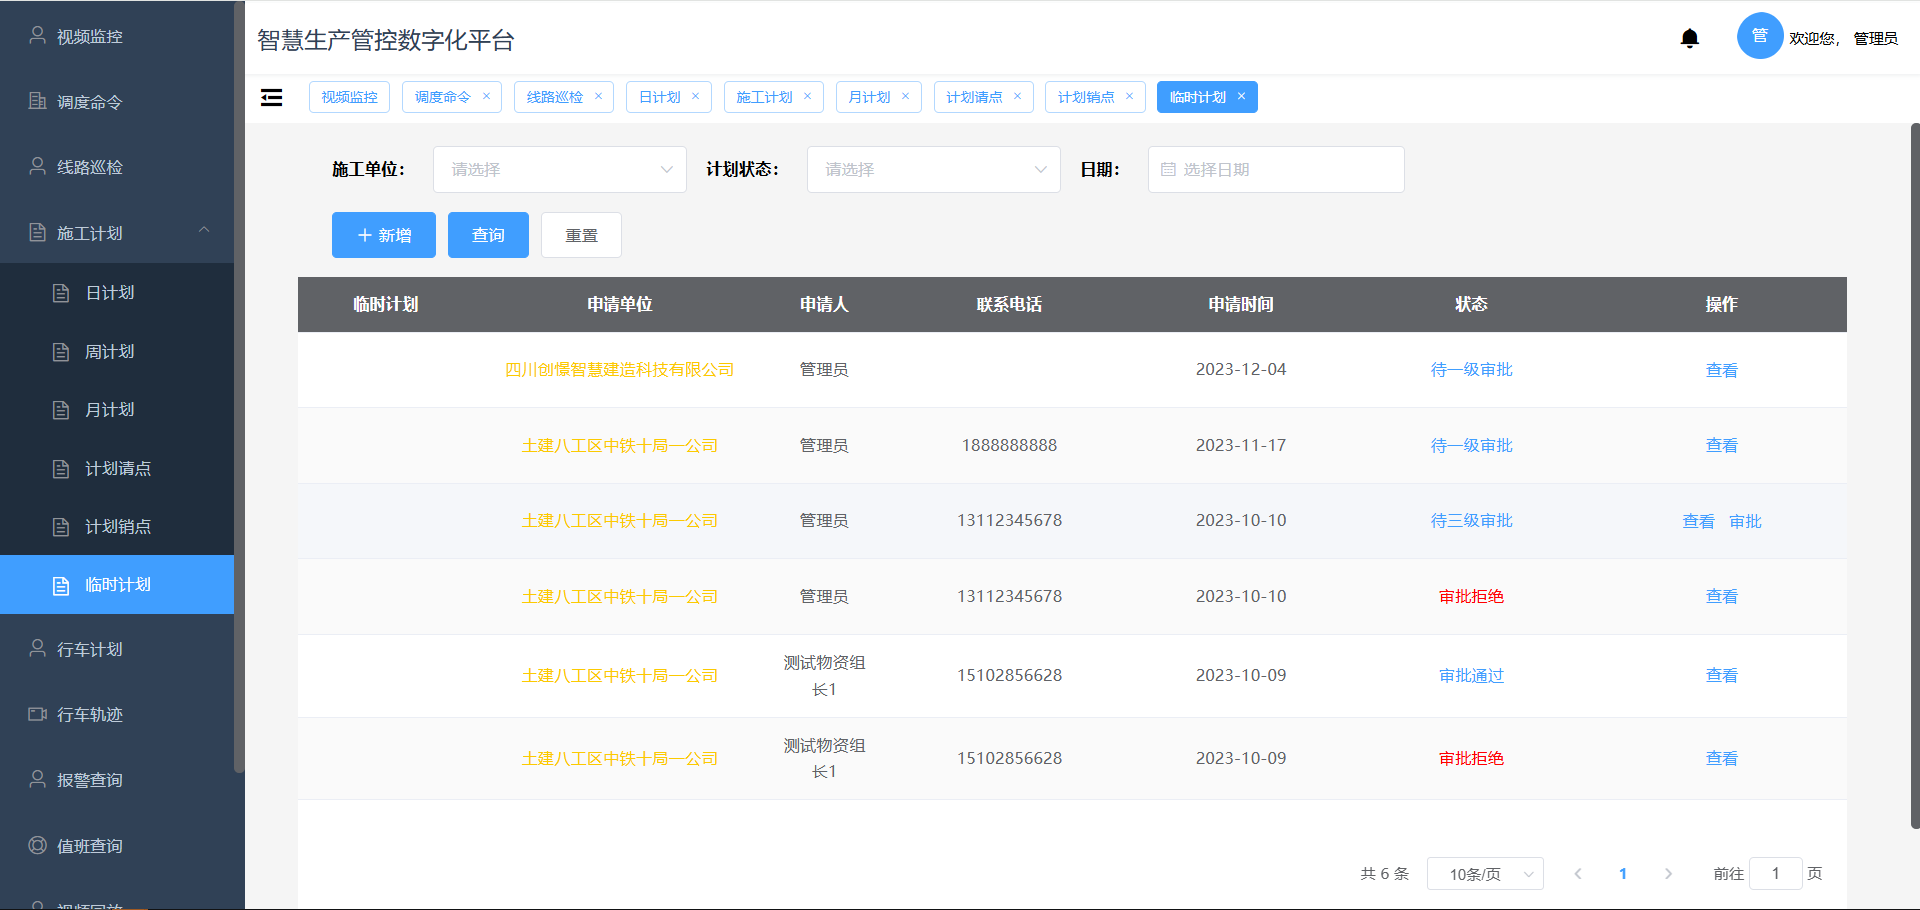Image resolution: width=1920 pixels, height=910 pixels.
Task: Switch to the 月计划 tab
Action: pyautogui.click(x=869, y=96)
